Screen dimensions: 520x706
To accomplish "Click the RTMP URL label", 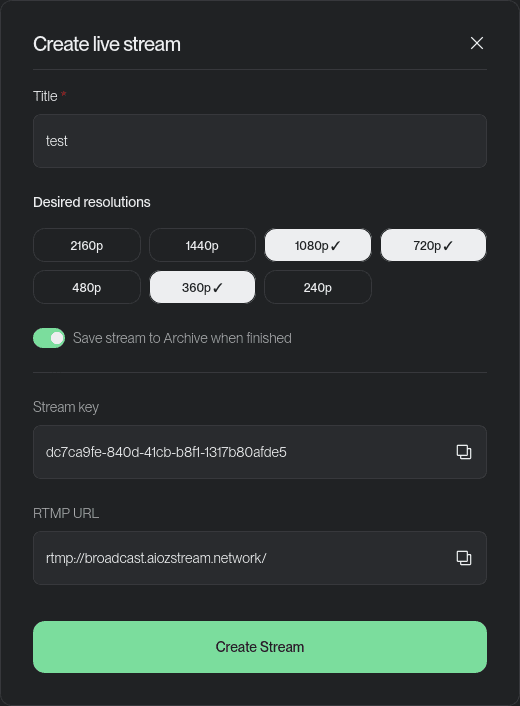I will [66, 513].
